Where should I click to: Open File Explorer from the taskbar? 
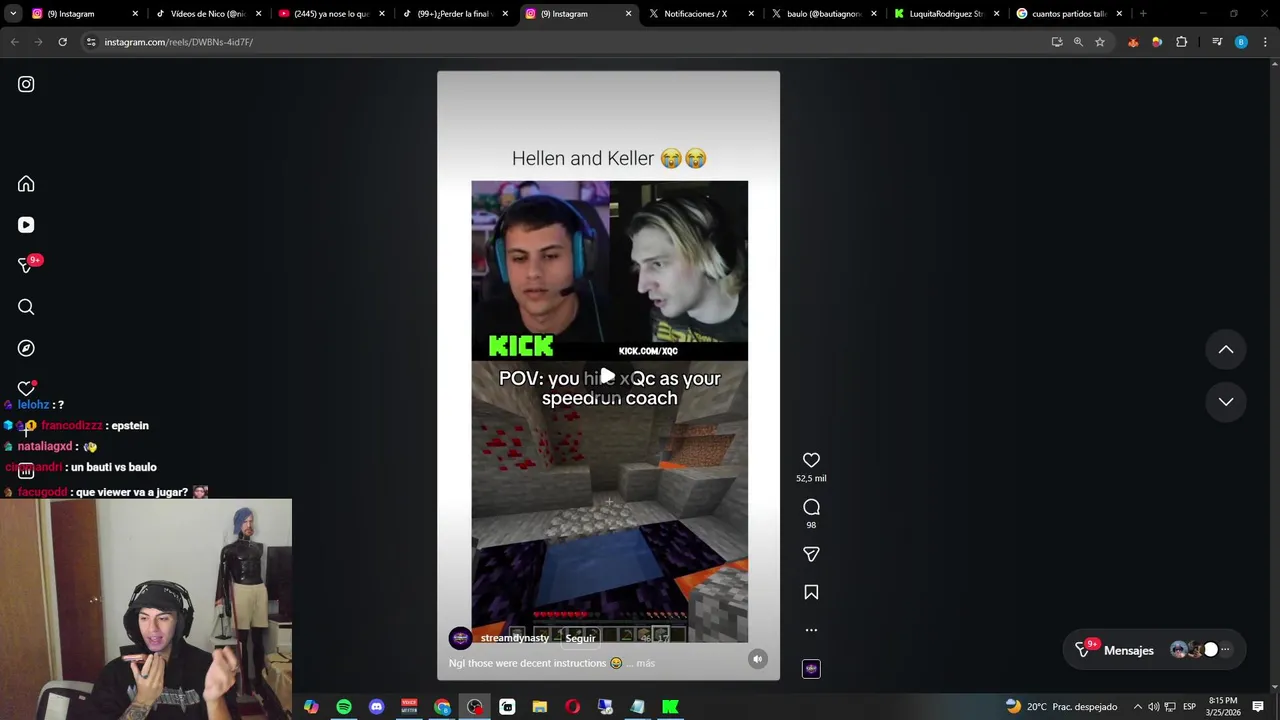coord(540,707)
